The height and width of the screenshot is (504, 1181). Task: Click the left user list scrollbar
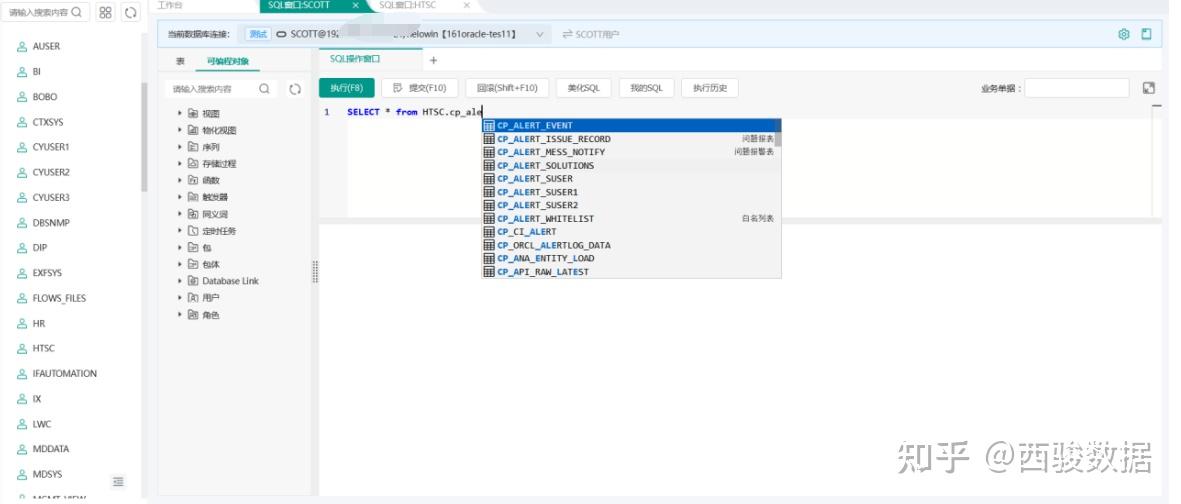(x=144, y=137)
